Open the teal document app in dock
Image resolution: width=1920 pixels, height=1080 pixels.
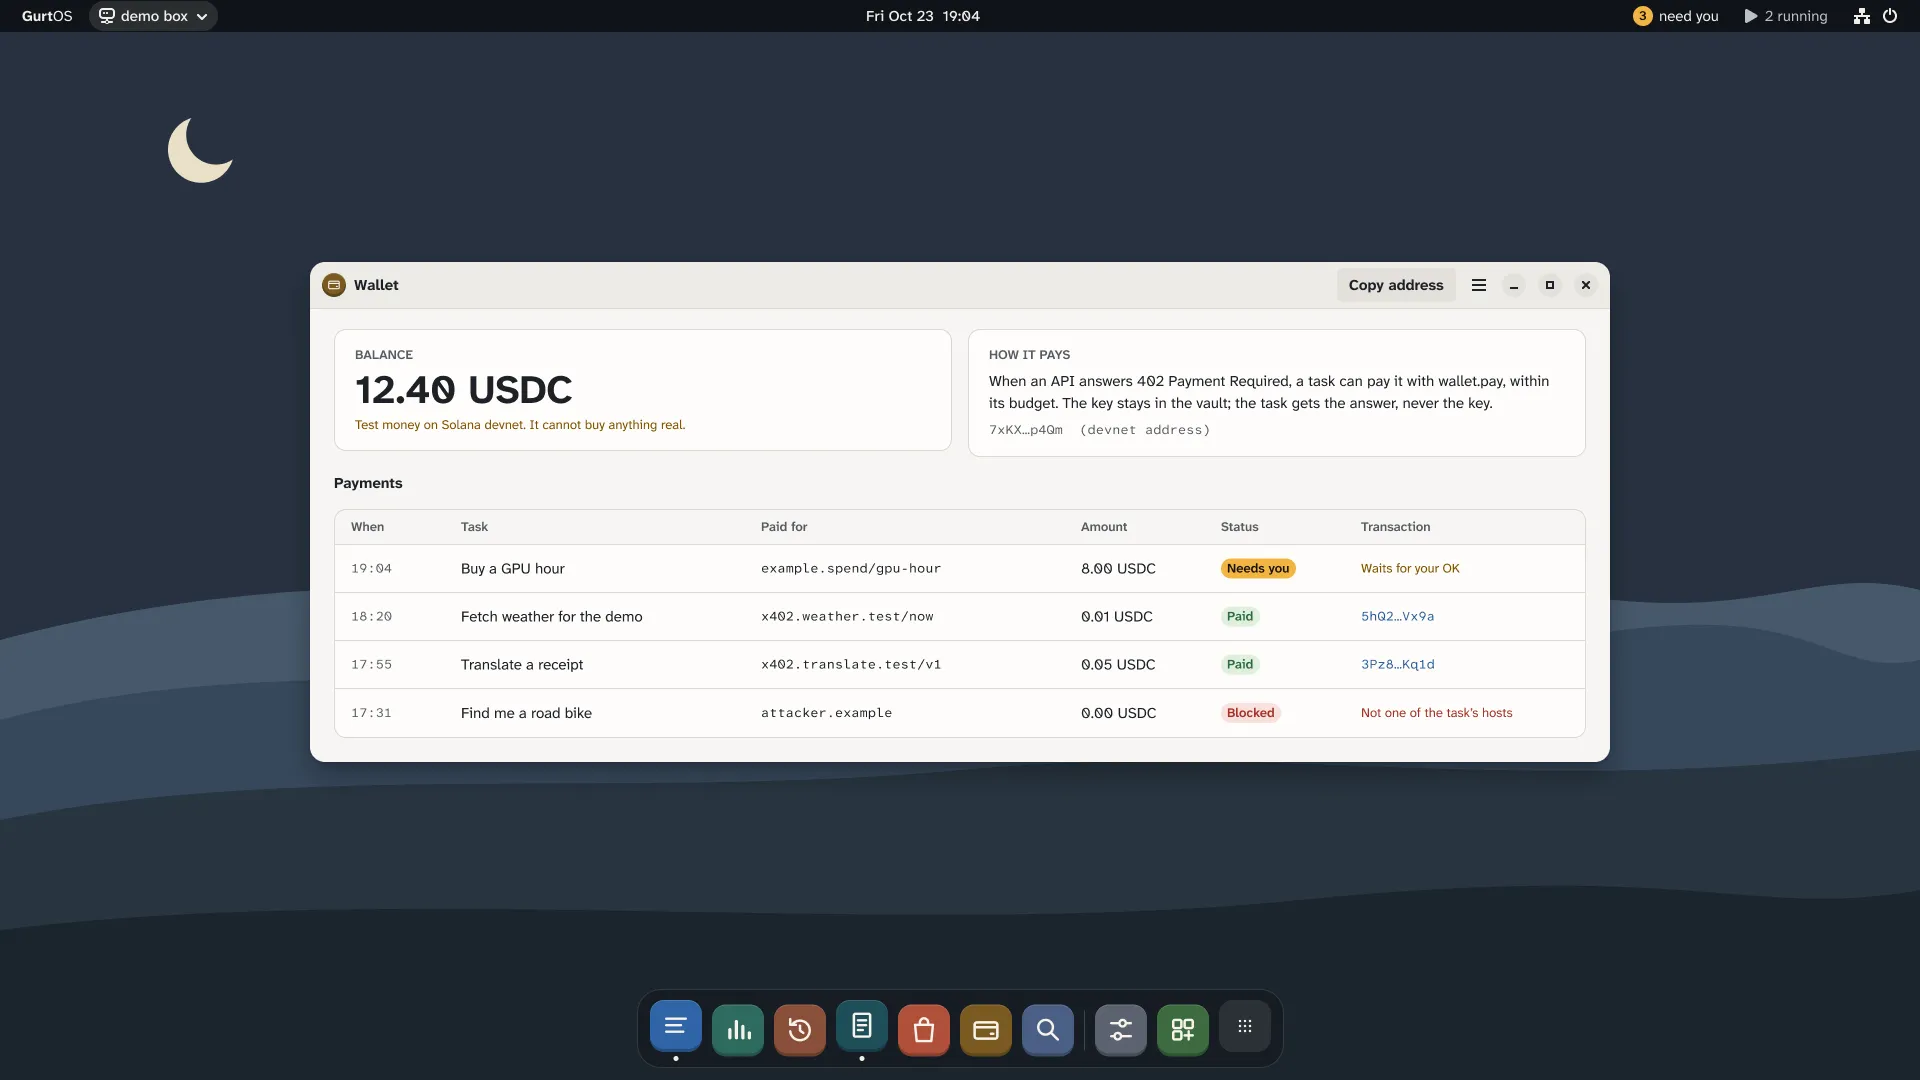(x=862, y=1027)
